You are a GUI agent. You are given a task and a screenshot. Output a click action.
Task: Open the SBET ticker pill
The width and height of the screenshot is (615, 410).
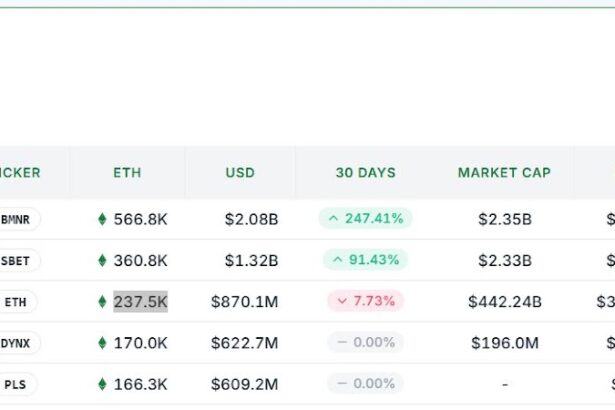tap(17, 260)
